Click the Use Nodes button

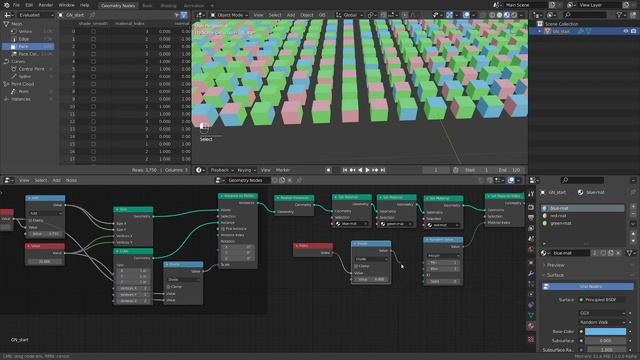click(x=587, y=287)
